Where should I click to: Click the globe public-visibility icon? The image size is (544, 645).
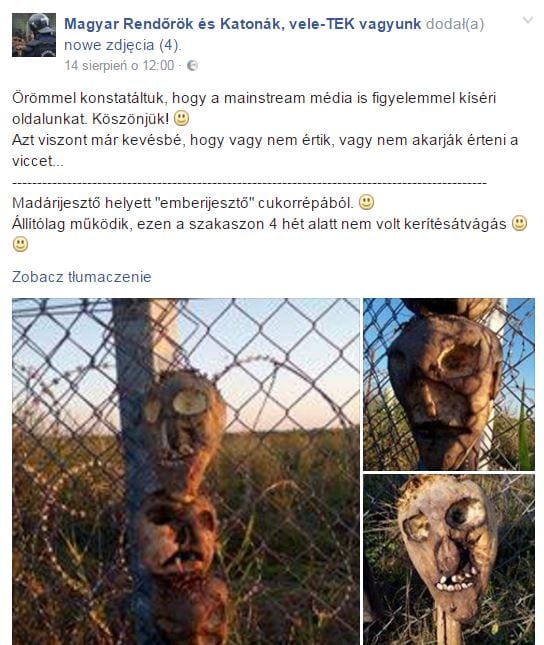pyautogui.click(x=193, y=66)
